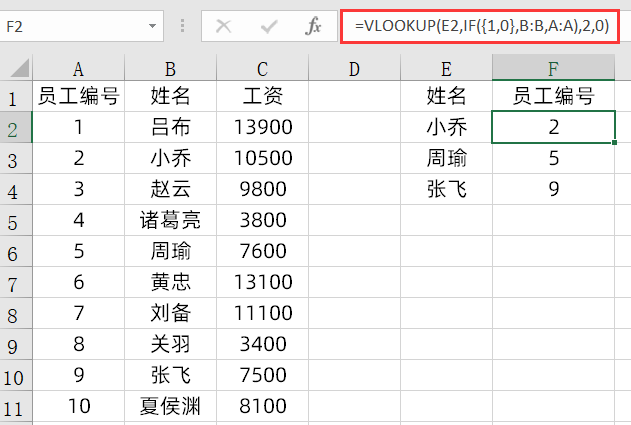631x425 pixels.
Task: Click cell containing 夏侯渊
Action: pos(171,406)
